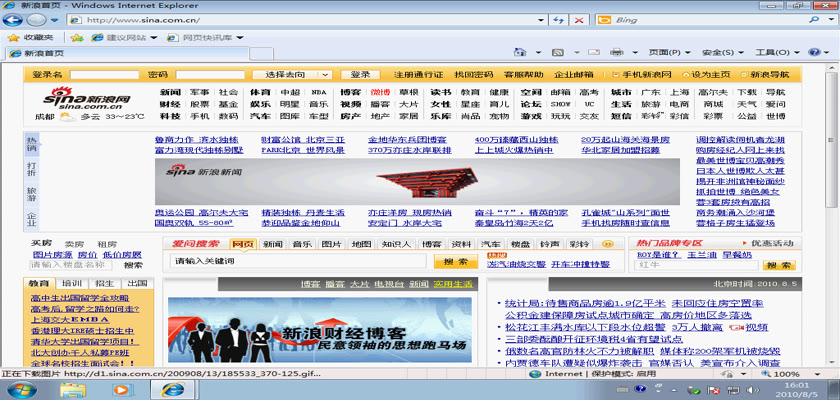Click the 找回密码 link
Viewport: 840px width, 400px height.
[473, 75]
